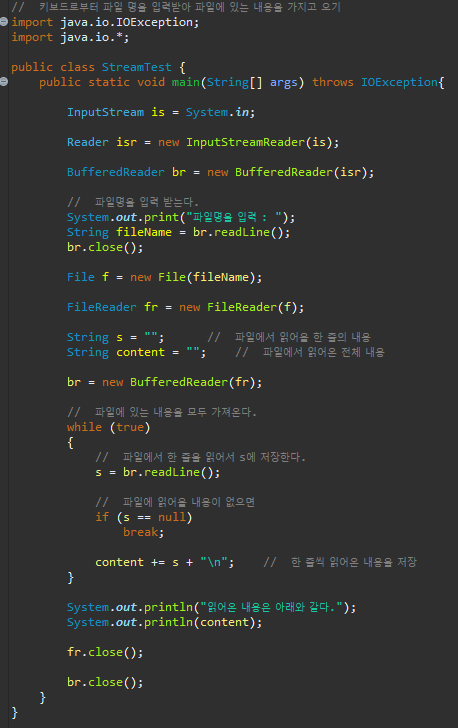Click "new File(fileName)" expression

192,277
